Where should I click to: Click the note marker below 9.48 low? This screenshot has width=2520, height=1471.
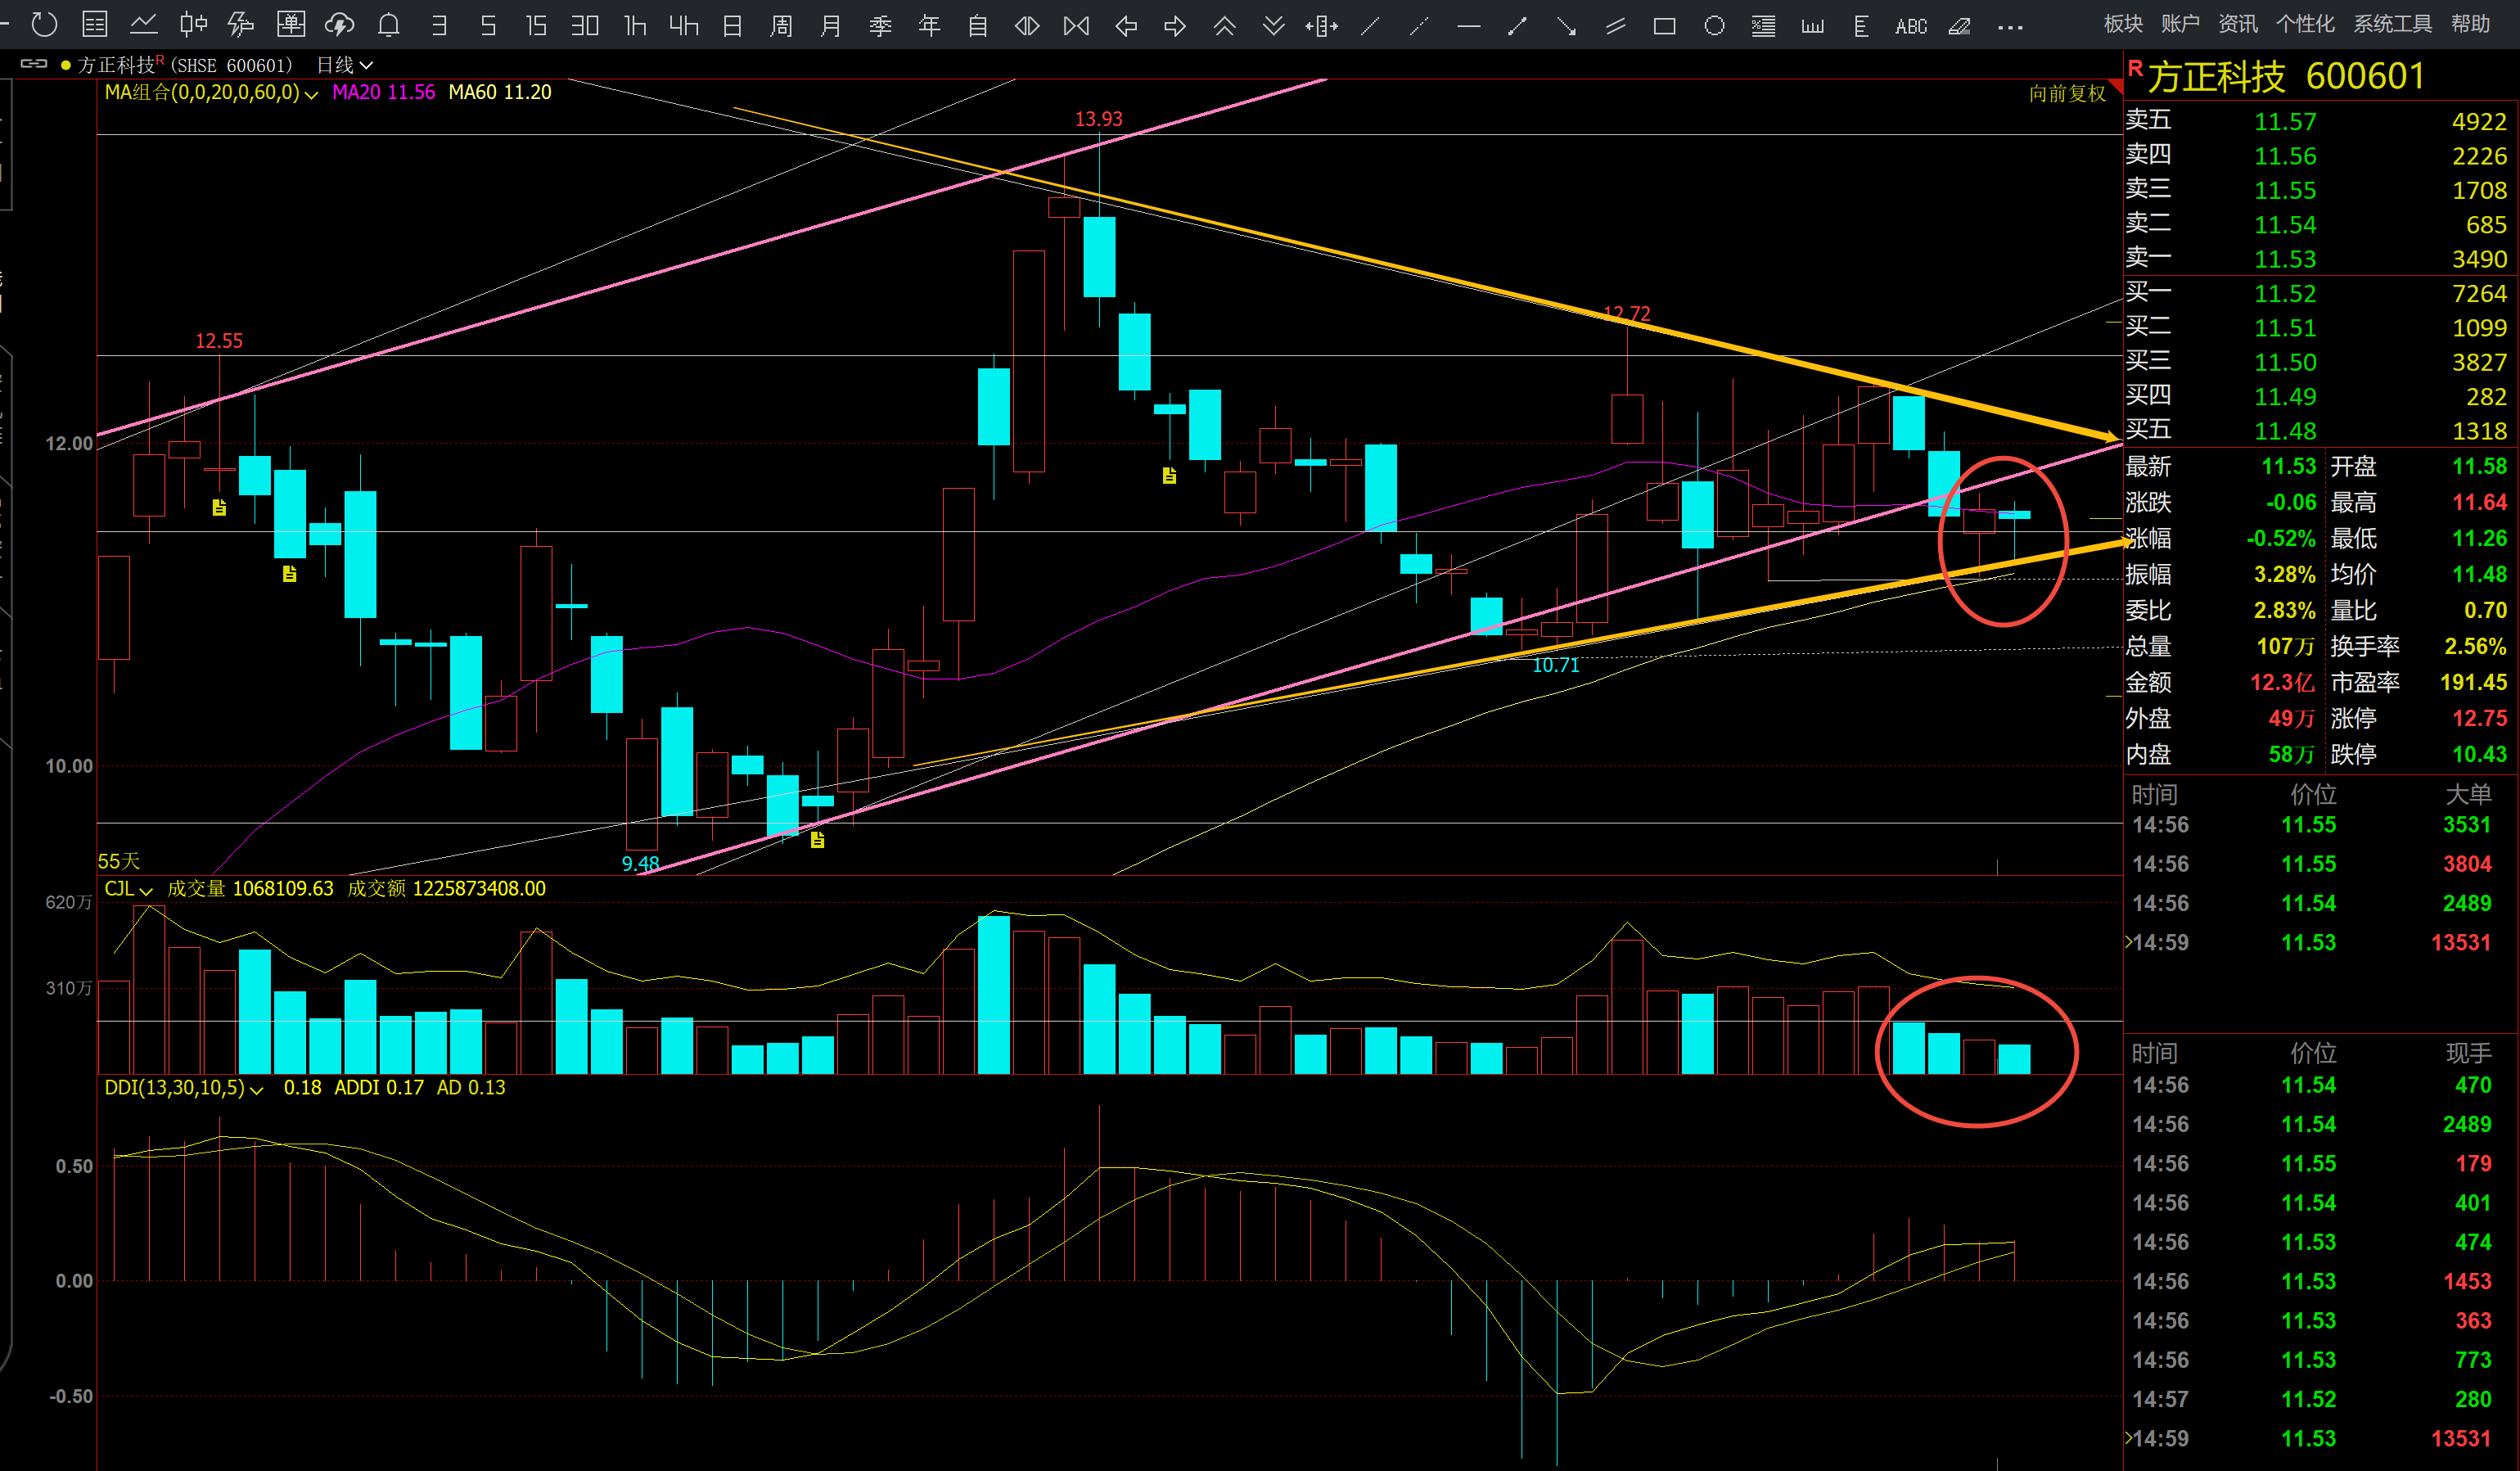pos(817,841)
